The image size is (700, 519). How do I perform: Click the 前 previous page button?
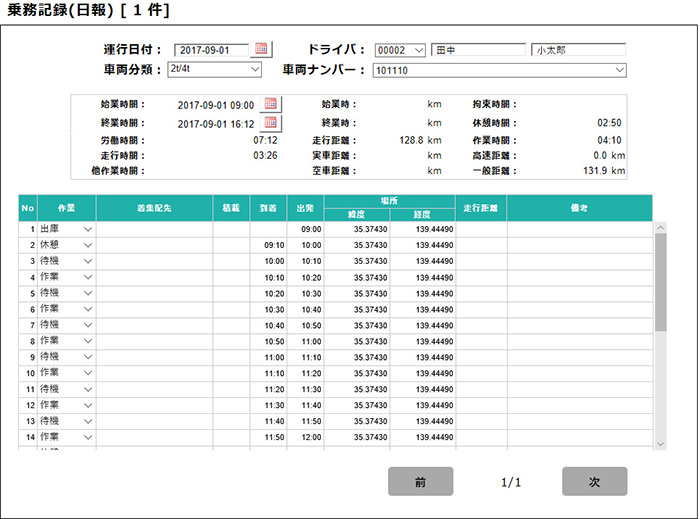(420, 482)
